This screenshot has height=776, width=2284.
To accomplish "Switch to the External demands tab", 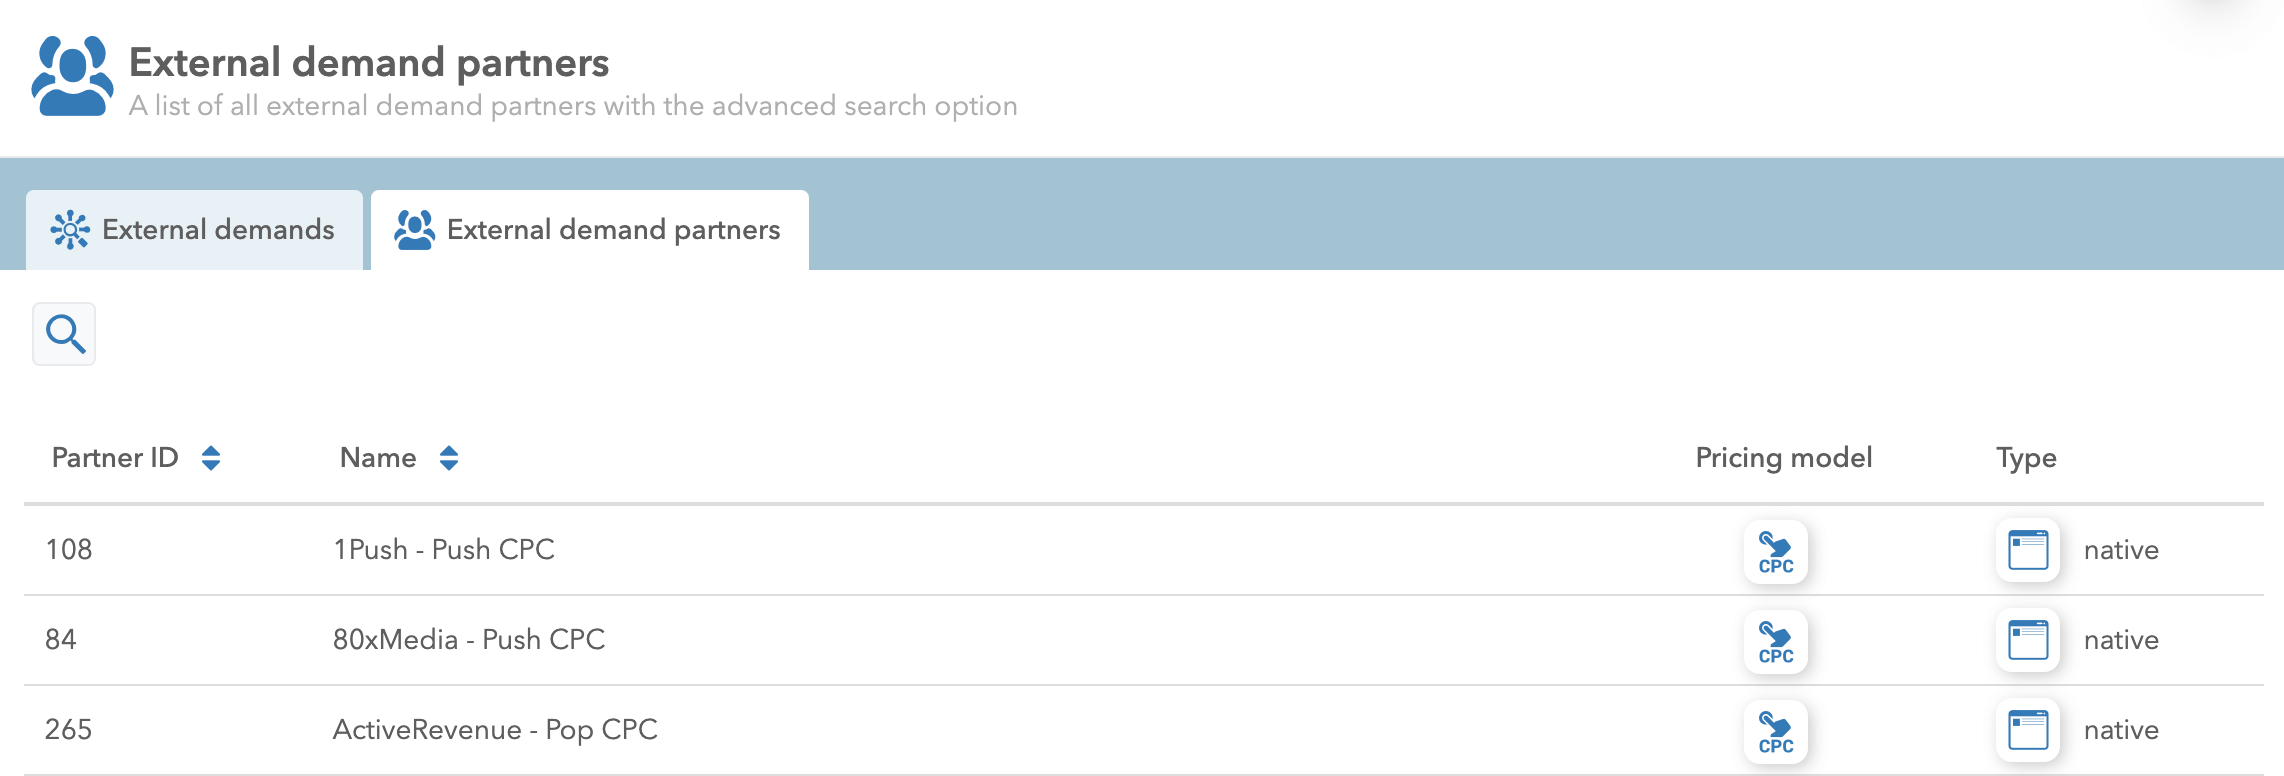I will click(x=194, y=230).
